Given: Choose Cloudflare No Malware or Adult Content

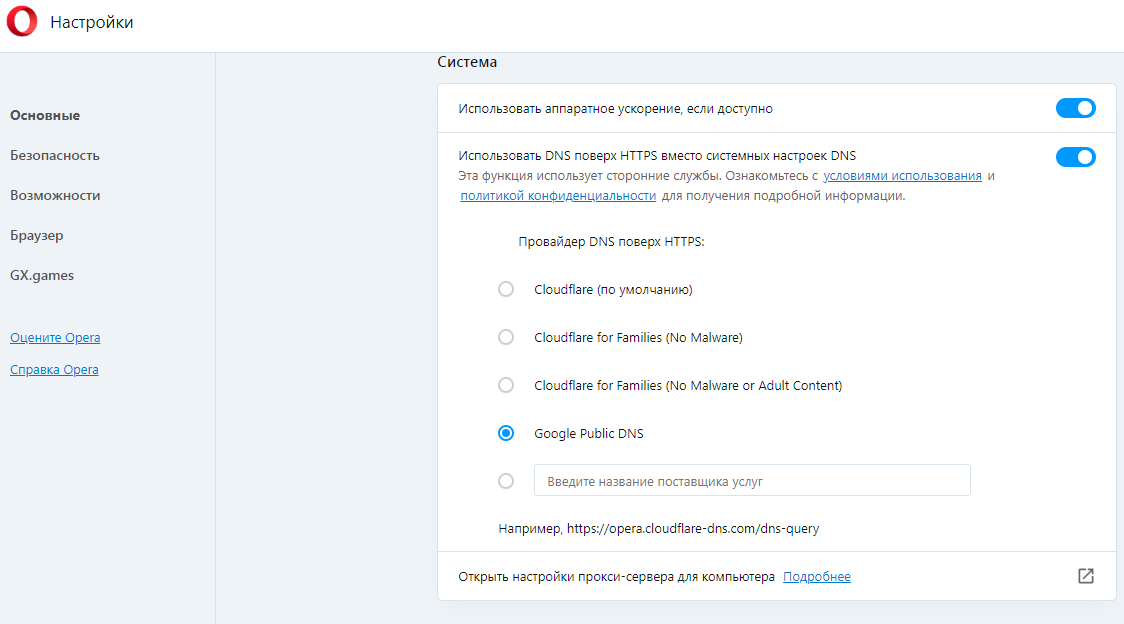Looking at the screenshot, I should click(x=506, y=385).
